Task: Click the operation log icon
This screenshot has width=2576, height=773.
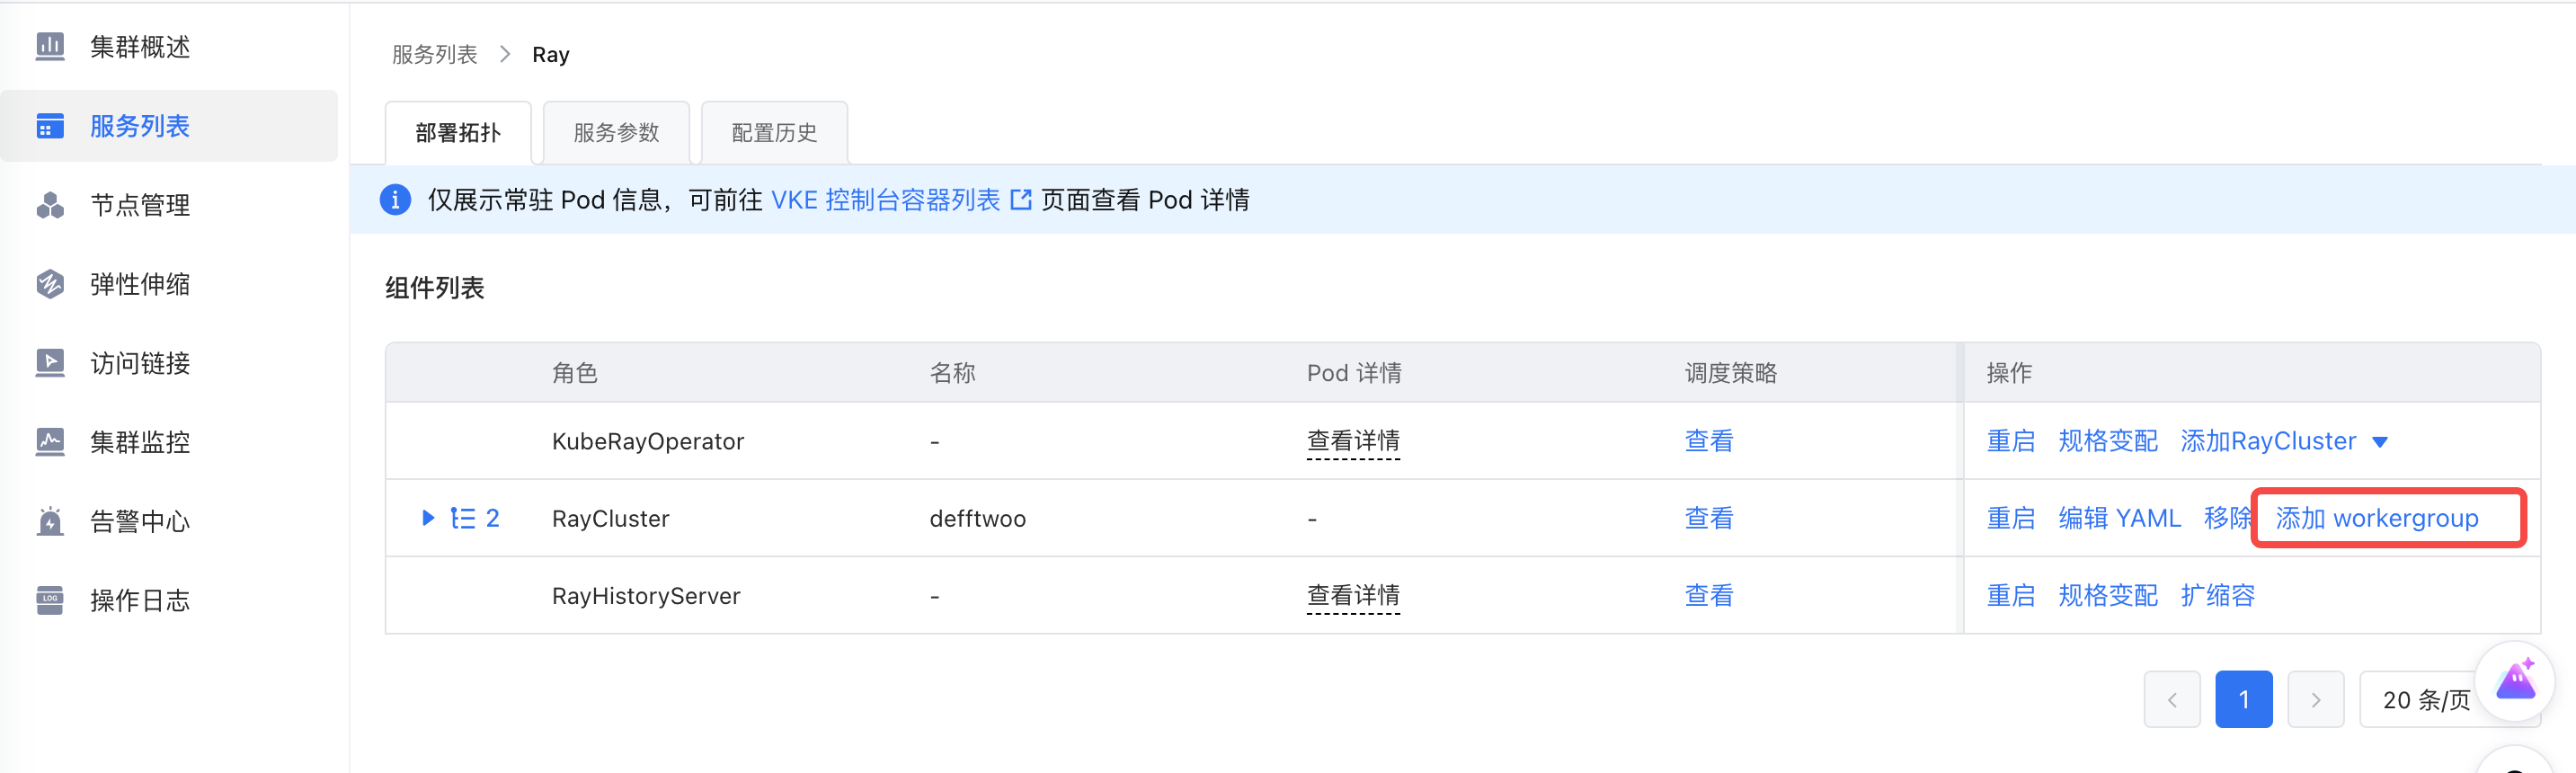Action: [x=50, y=600]
